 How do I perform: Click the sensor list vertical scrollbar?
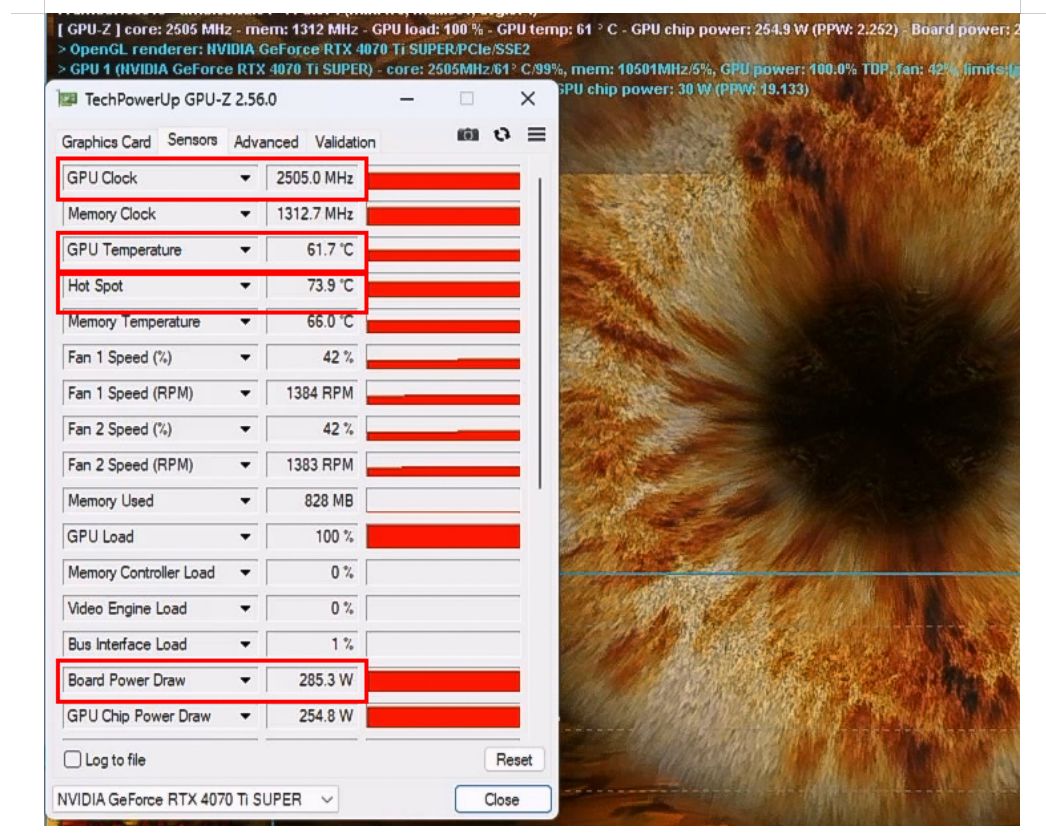click(x=539, y=331)
